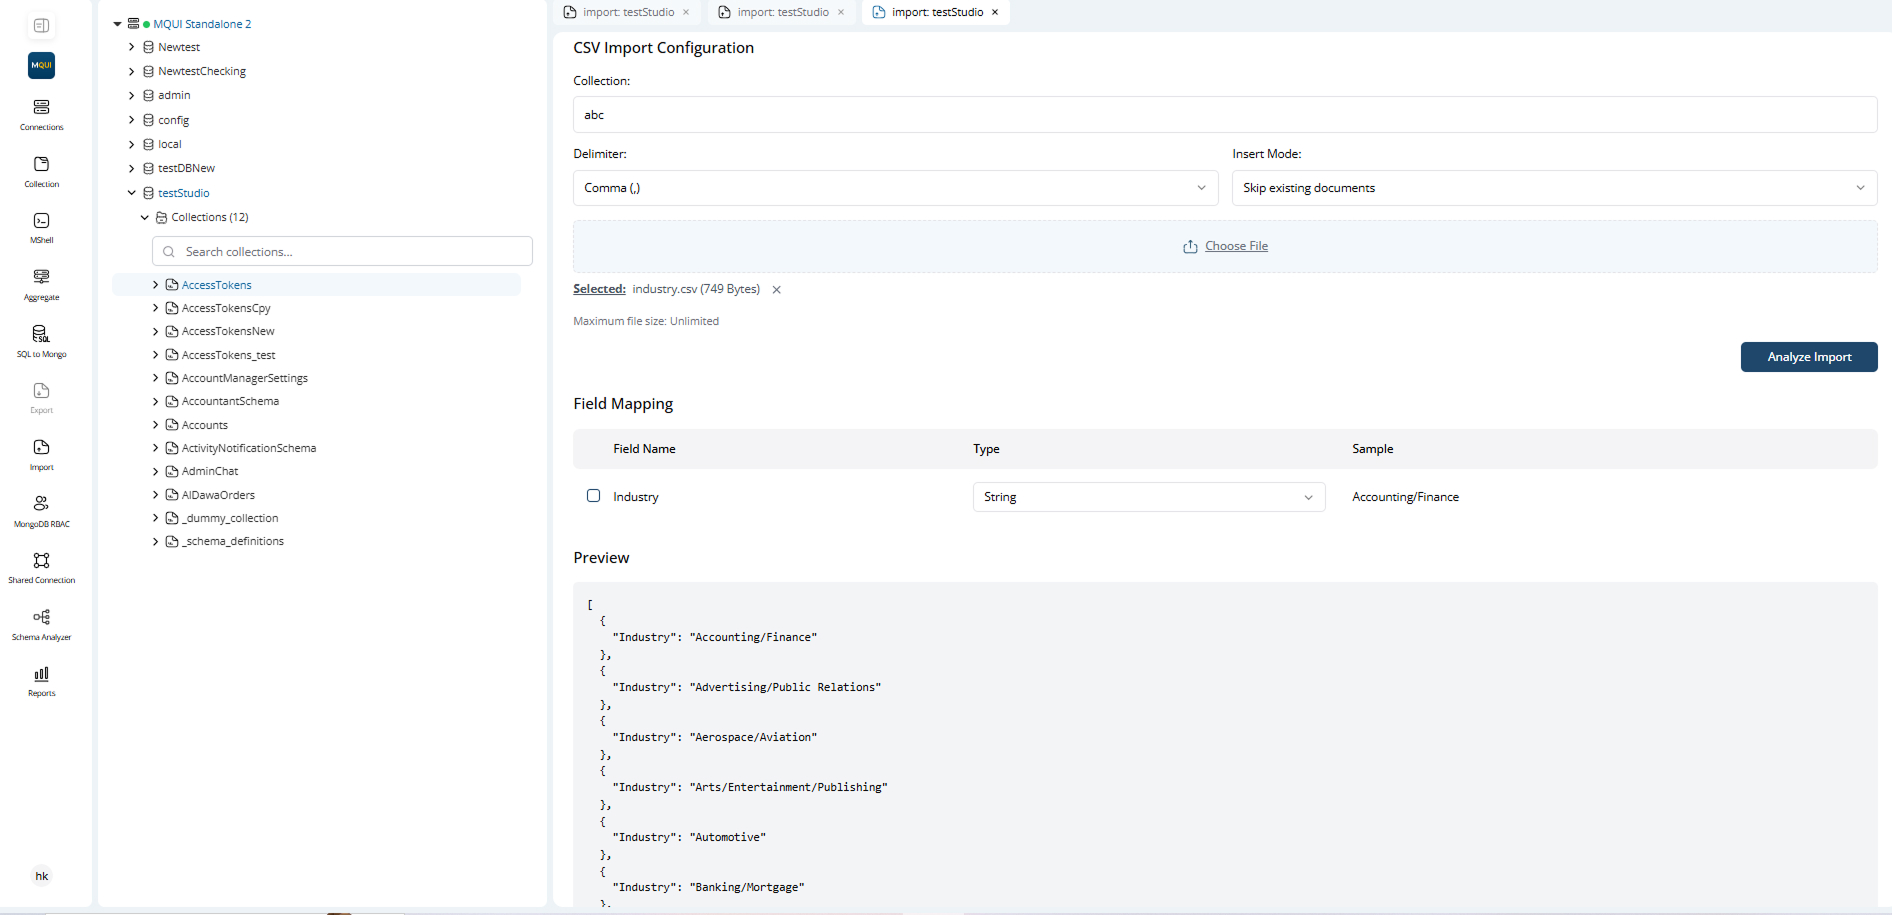Open the Insert Mode dropdown
Screen dimensions: 1892x915
1553,188
